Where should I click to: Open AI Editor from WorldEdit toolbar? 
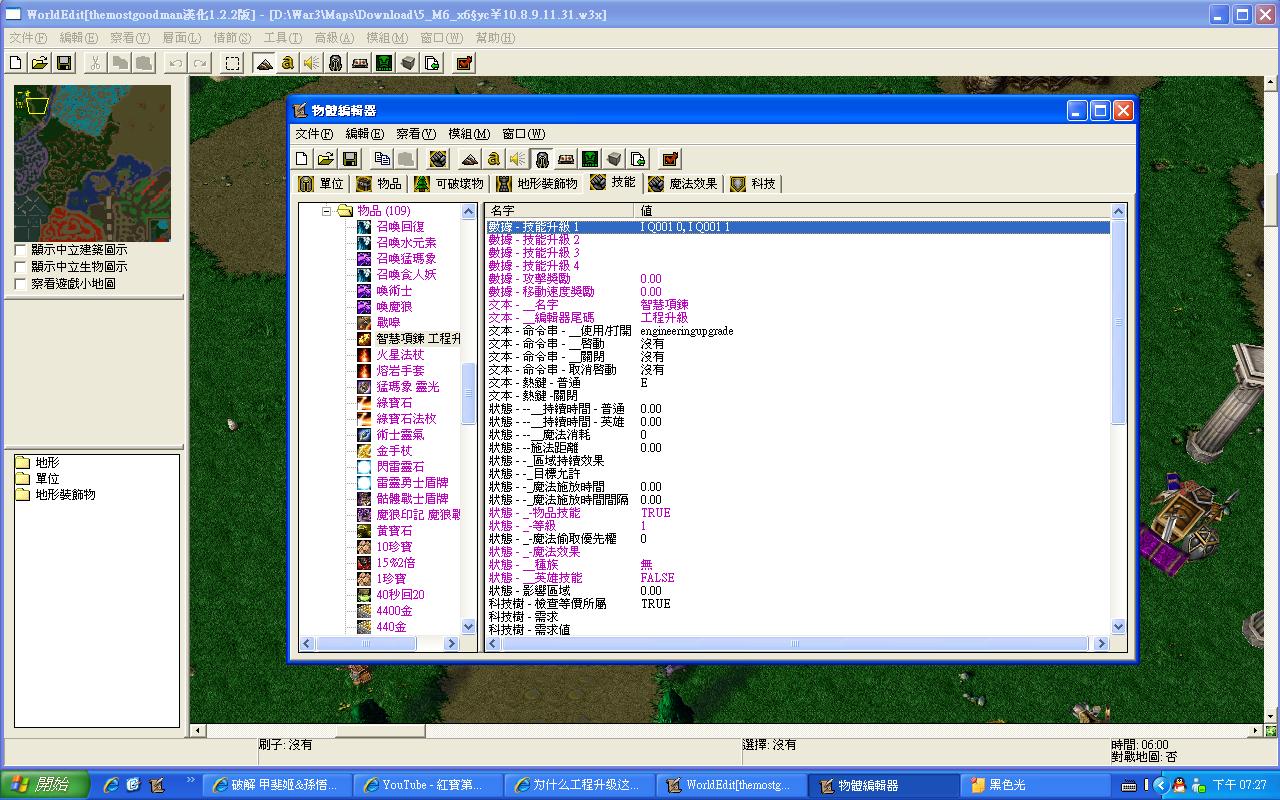click(384, 63)
